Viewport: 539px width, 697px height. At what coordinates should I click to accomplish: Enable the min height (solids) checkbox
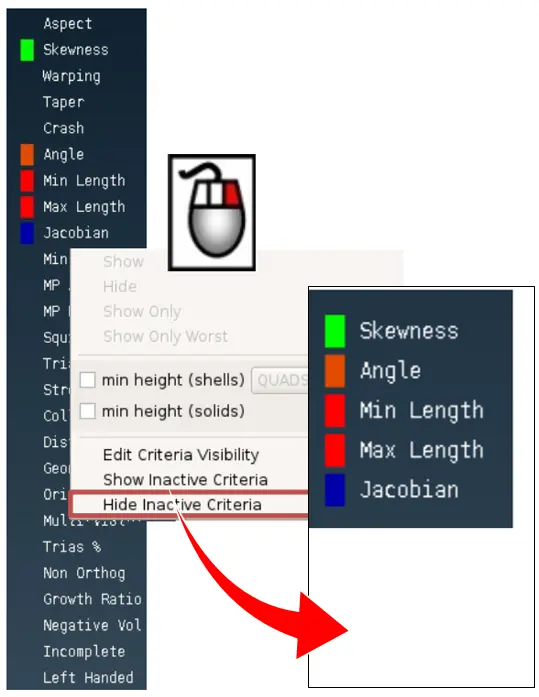coord(88,411)
